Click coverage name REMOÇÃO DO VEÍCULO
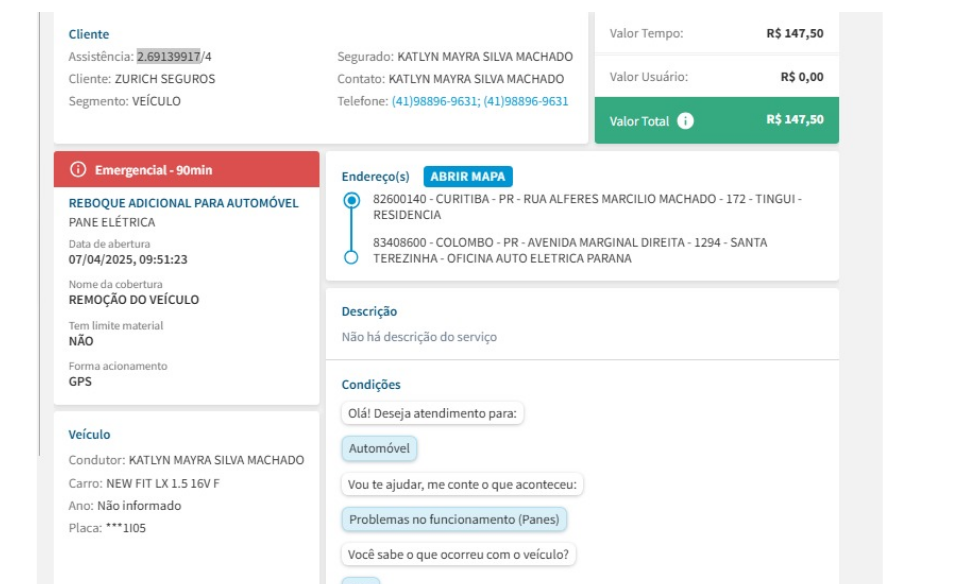 coord(134,300)
